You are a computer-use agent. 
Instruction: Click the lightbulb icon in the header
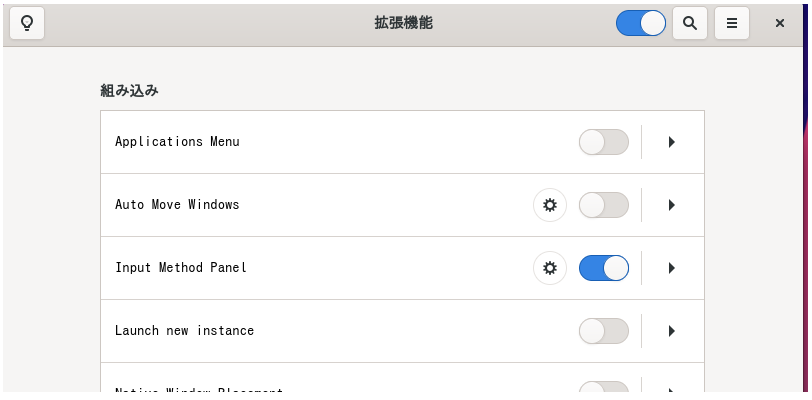tap(27, 23)
